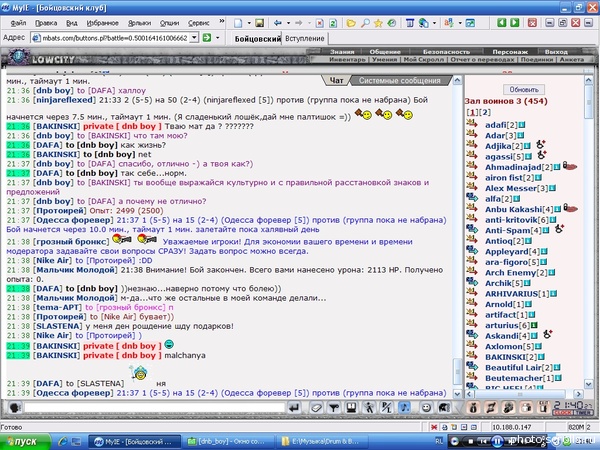The image size is (600, 450).
Task: Click the address bar URL field
Action: [x=114, y=38]
